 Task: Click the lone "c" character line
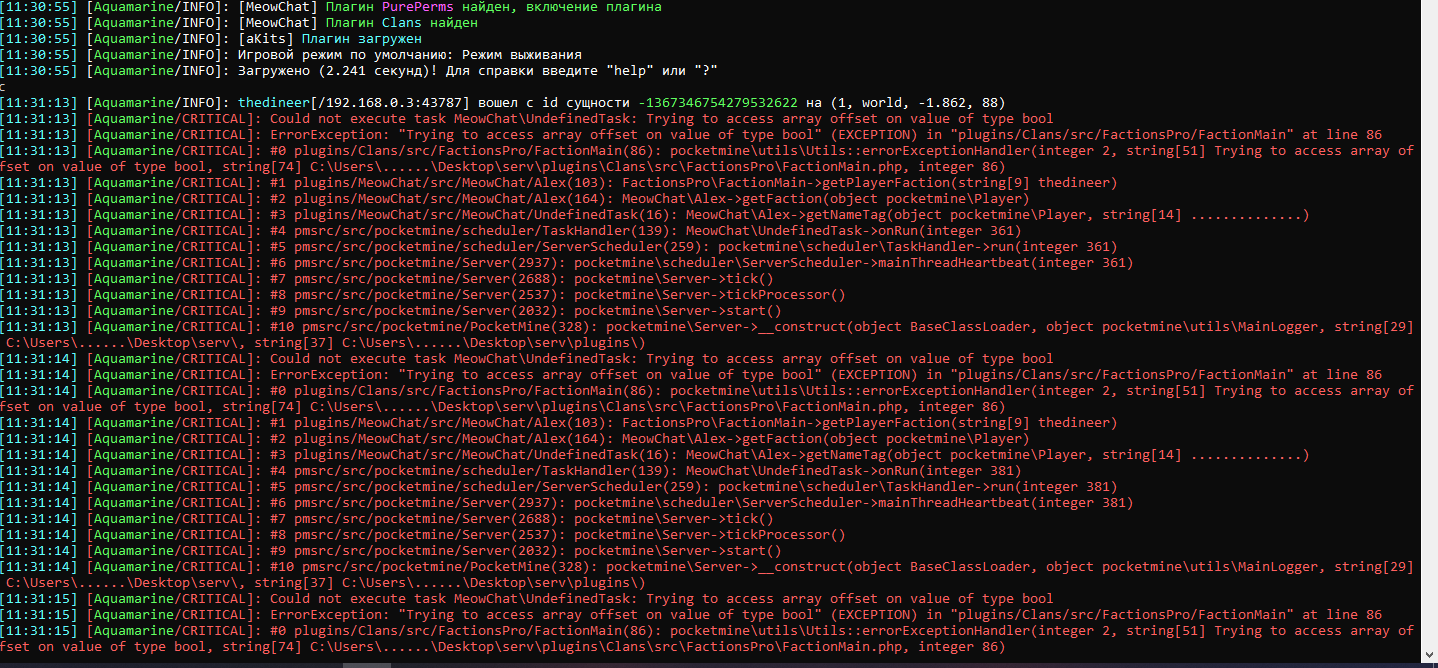click(4, 87)
